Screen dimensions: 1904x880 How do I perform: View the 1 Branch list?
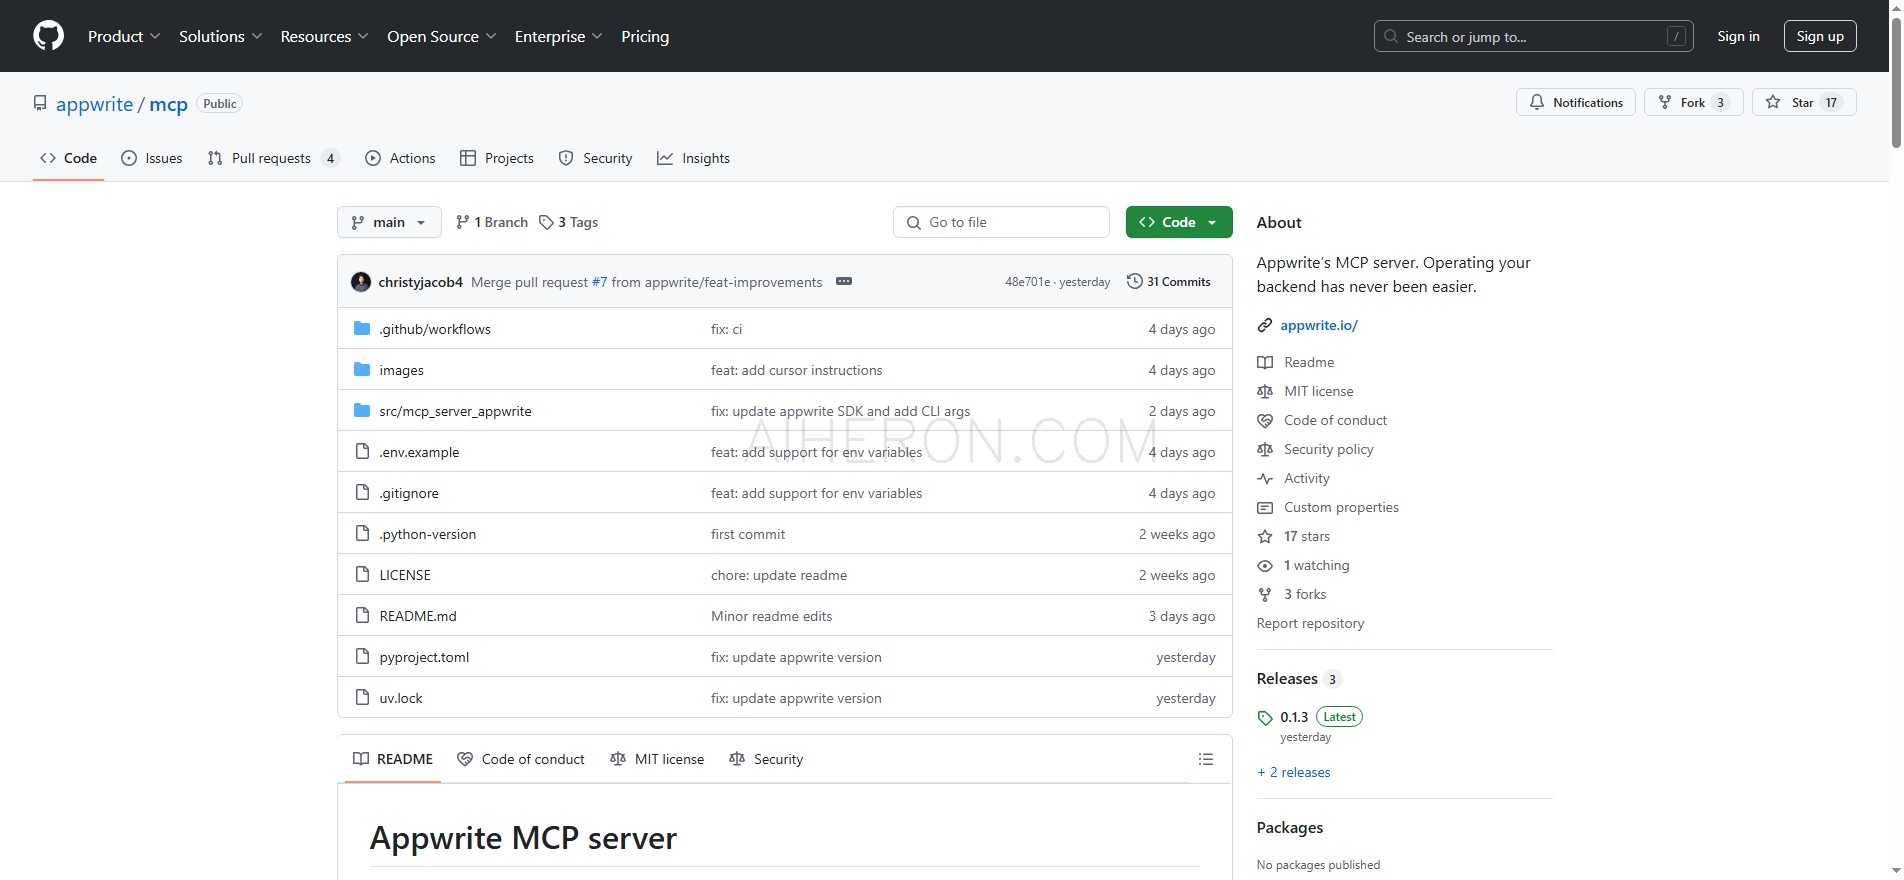(x=492, y=222)
